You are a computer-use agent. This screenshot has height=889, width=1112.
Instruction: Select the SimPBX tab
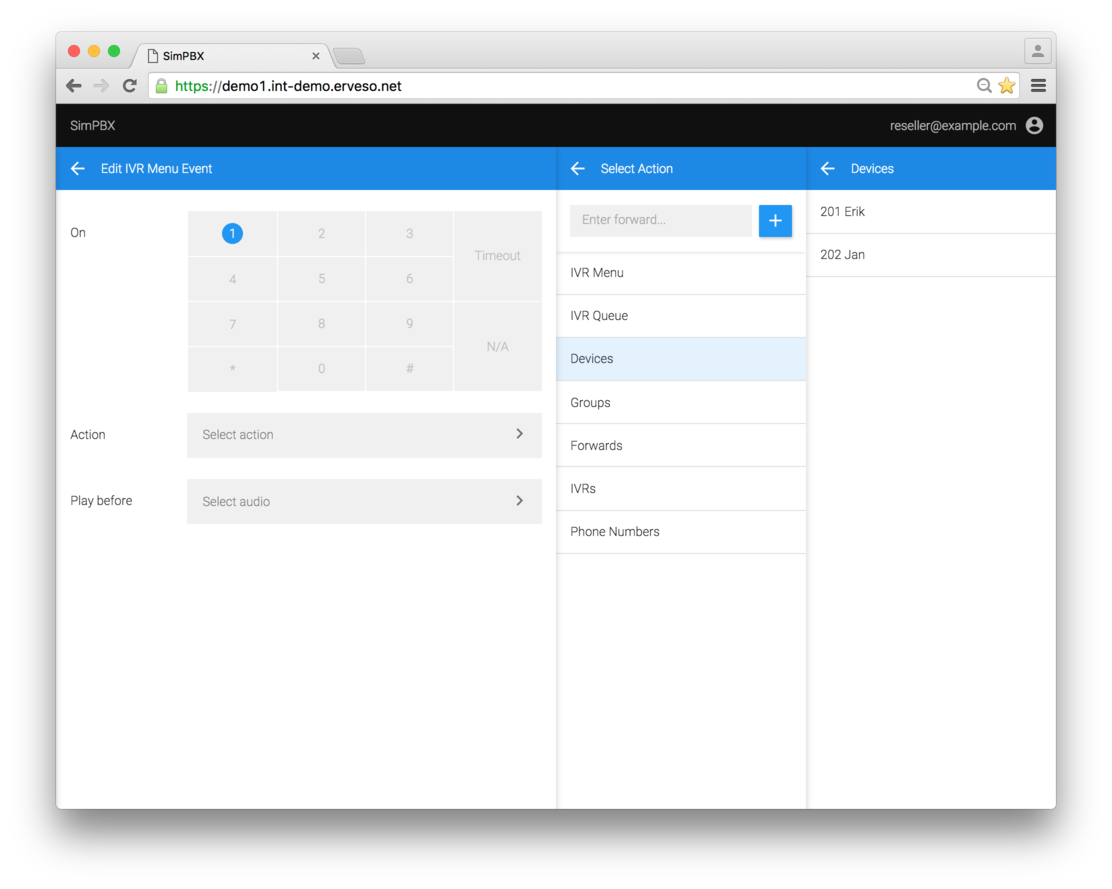click(230, 56)
